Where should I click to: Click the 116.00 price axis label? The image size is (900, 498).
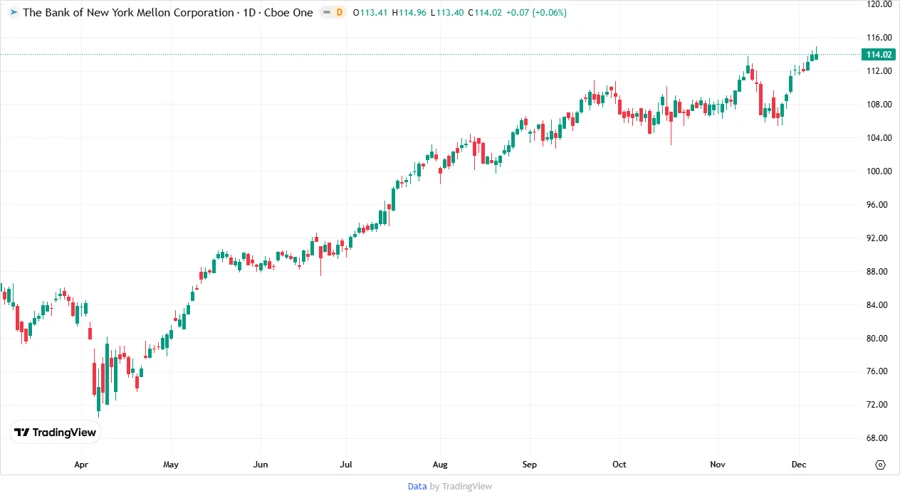[879, 37]
